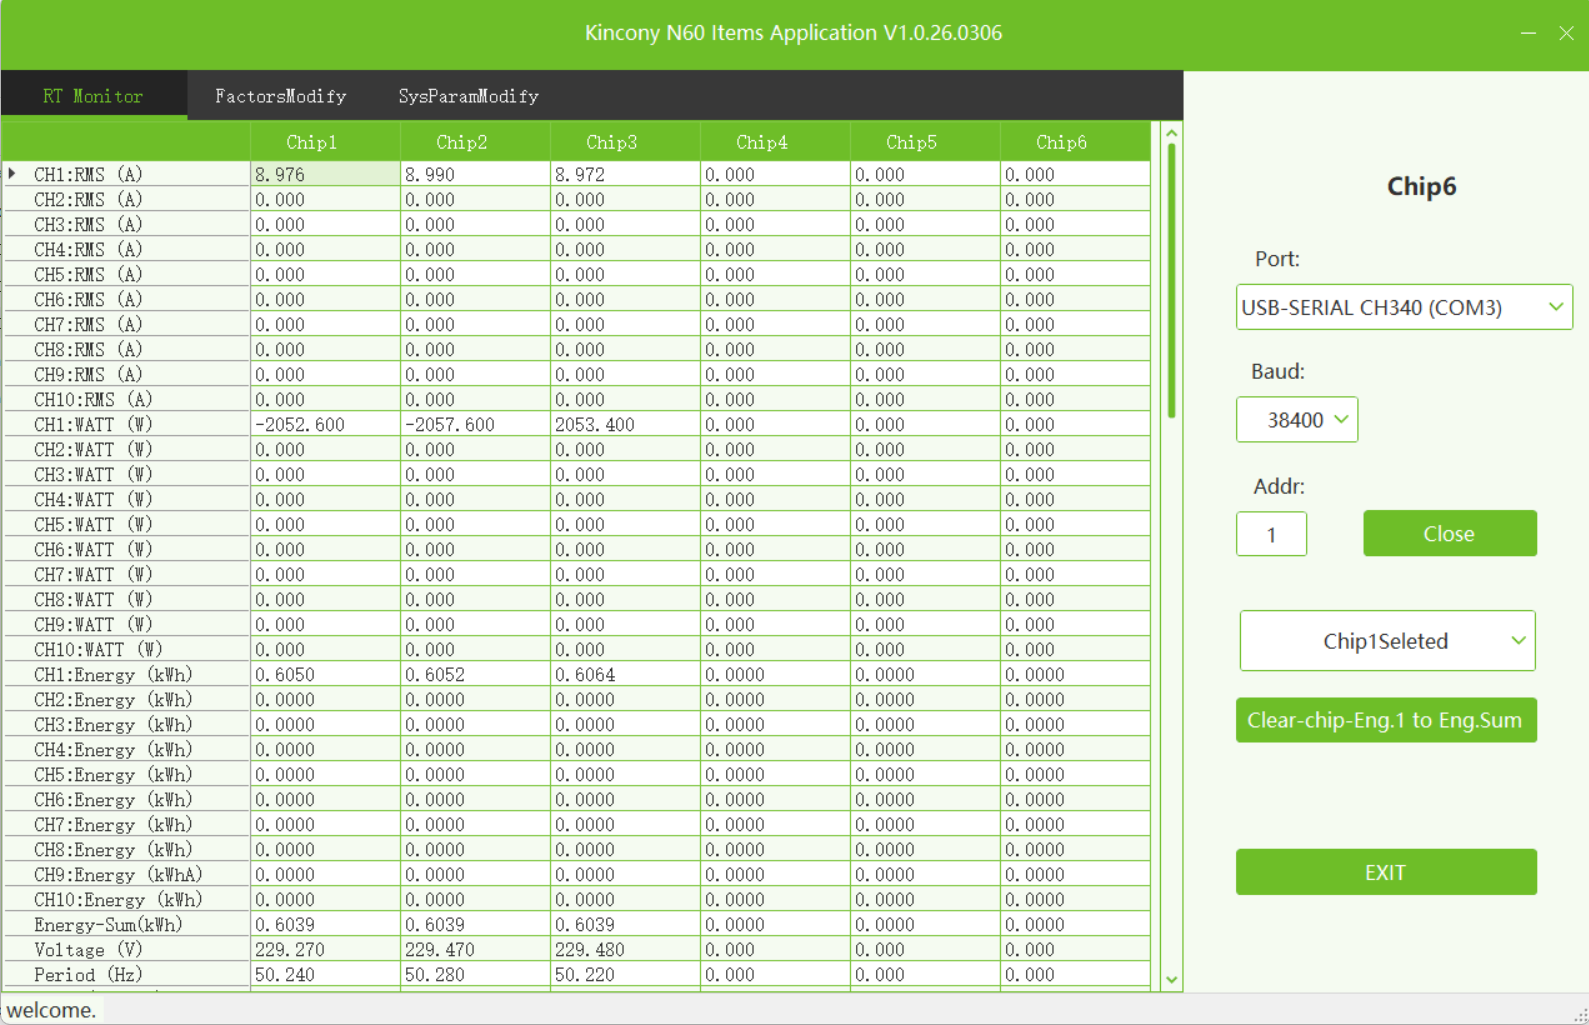Select the RT Monitor tab
Image resolution: width=1589 pixels, height=1025 pixels.
93,96
